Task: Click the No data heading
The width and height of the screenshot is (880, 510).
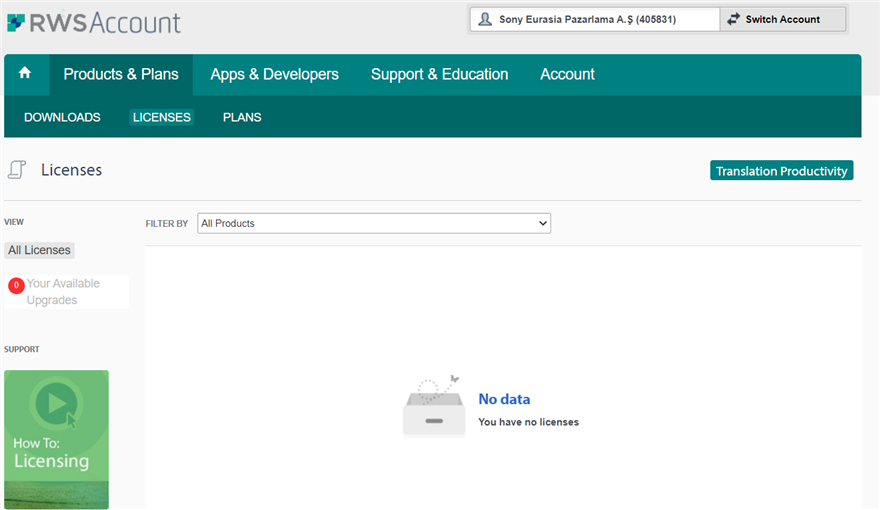Action: [x=504, y=399]
